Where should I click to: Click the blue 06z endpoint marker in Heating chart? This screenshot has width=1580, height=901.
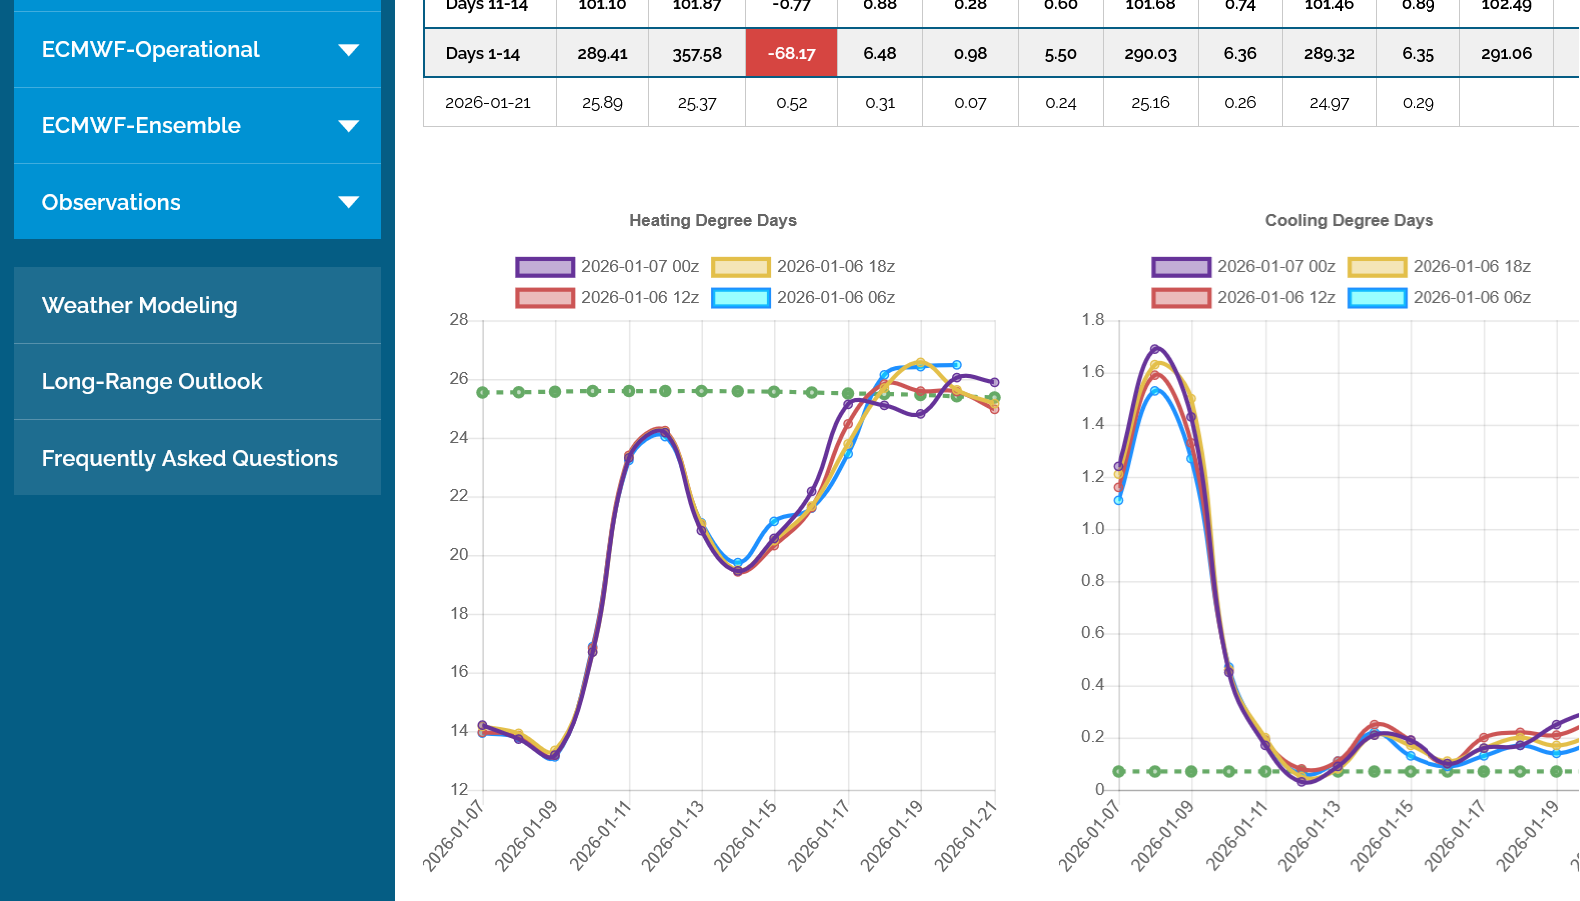coord(957,365)
